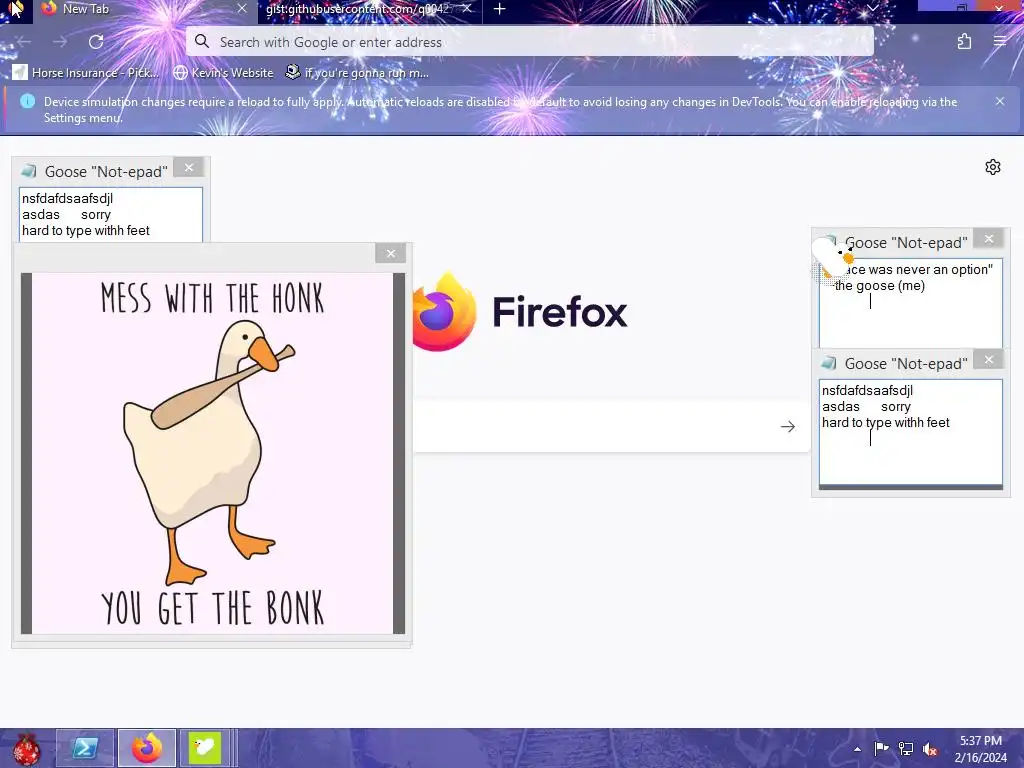The image size is (1024, 768).
Task: Open new tab page settings gear
Action: pyautogui.click(x=993, y=167)
